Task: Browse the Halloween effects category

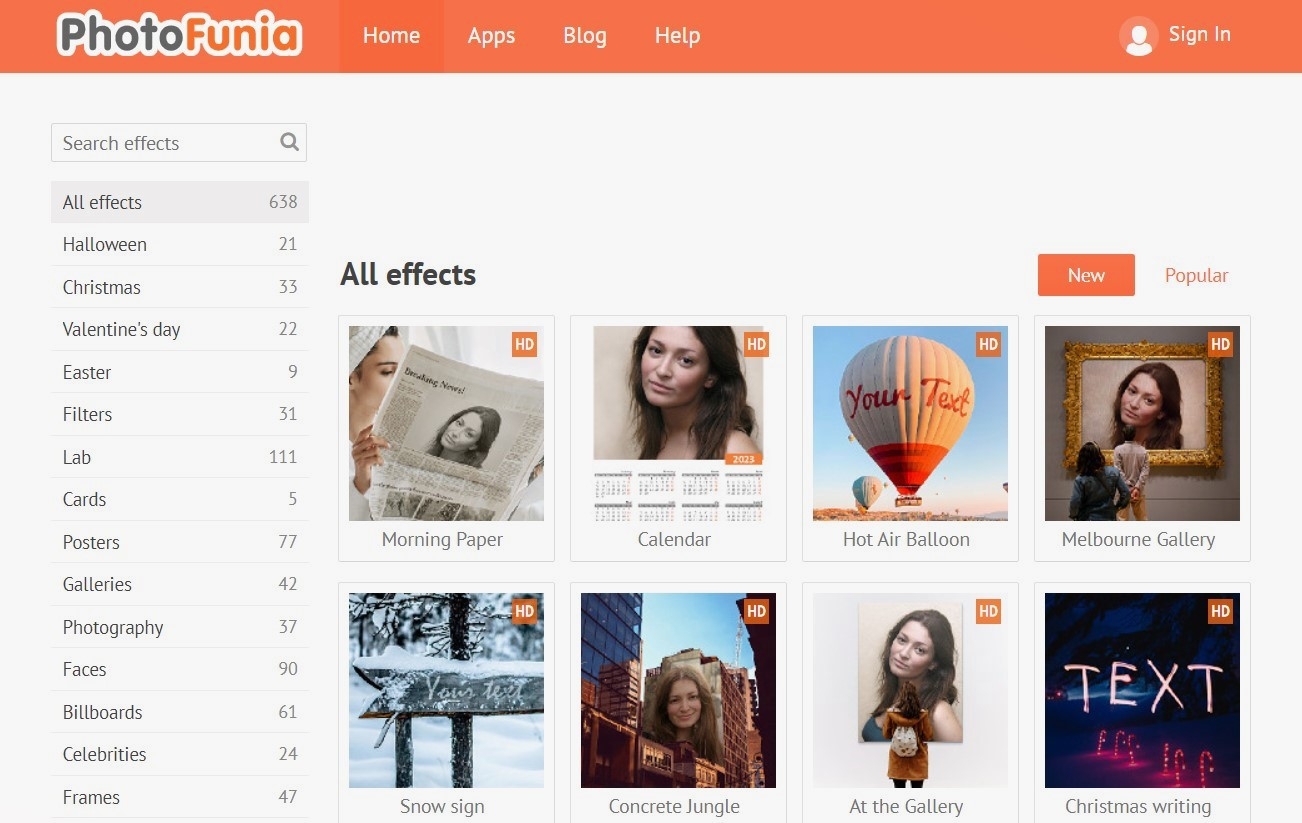Action: (104, 244)
